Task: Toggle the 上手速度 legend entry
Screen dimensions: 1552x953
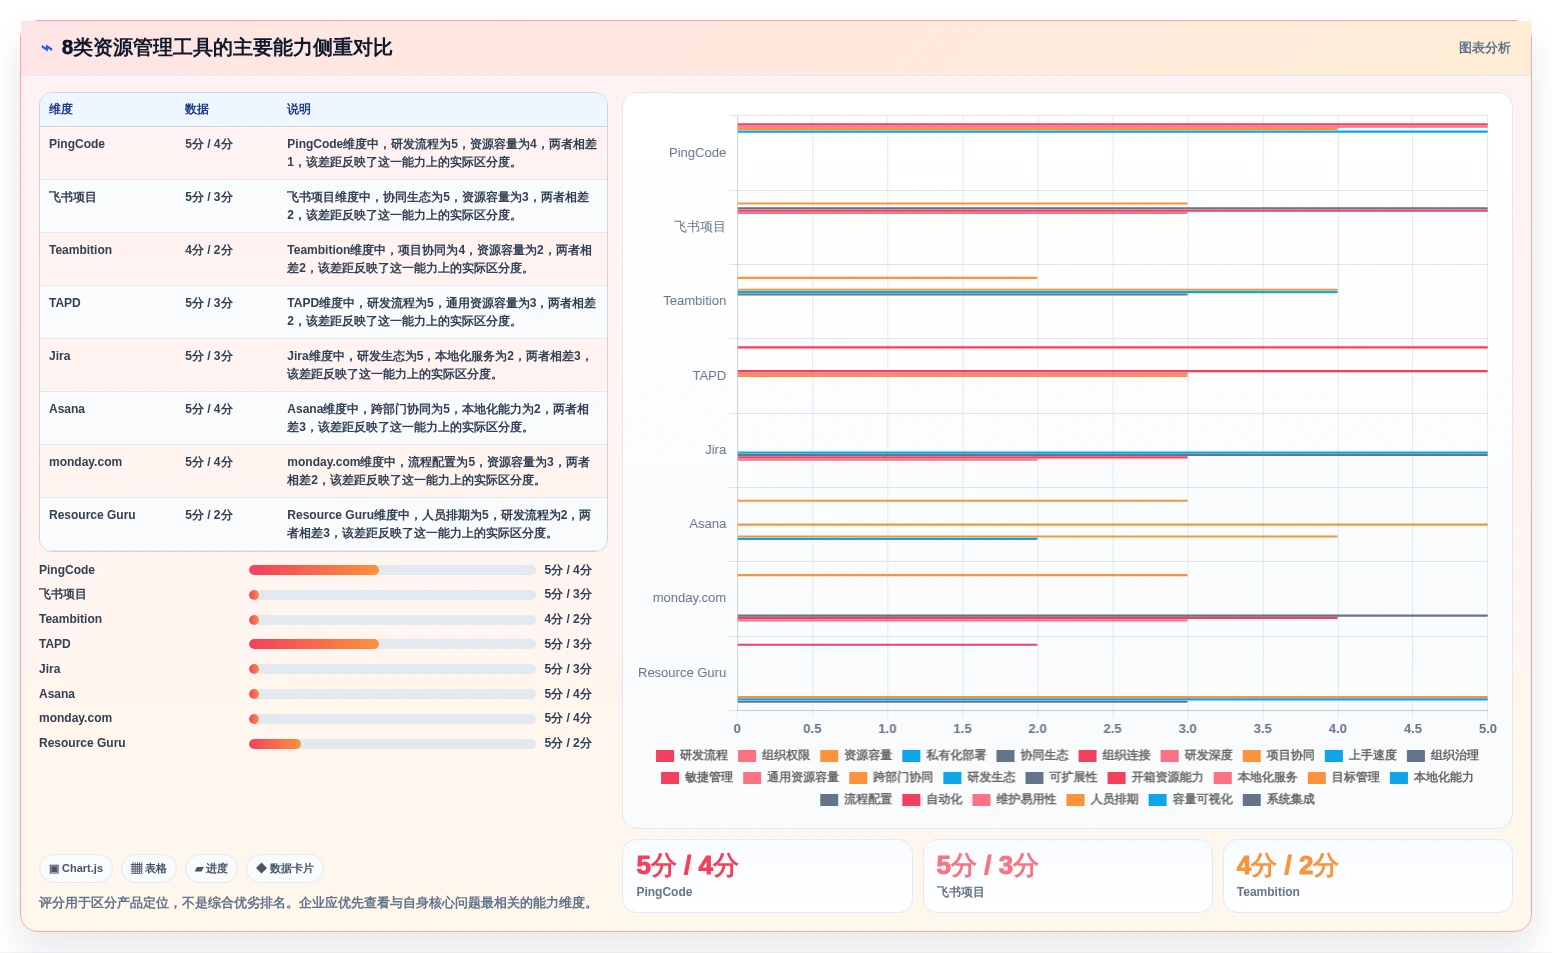Action: pos(1360,755)
